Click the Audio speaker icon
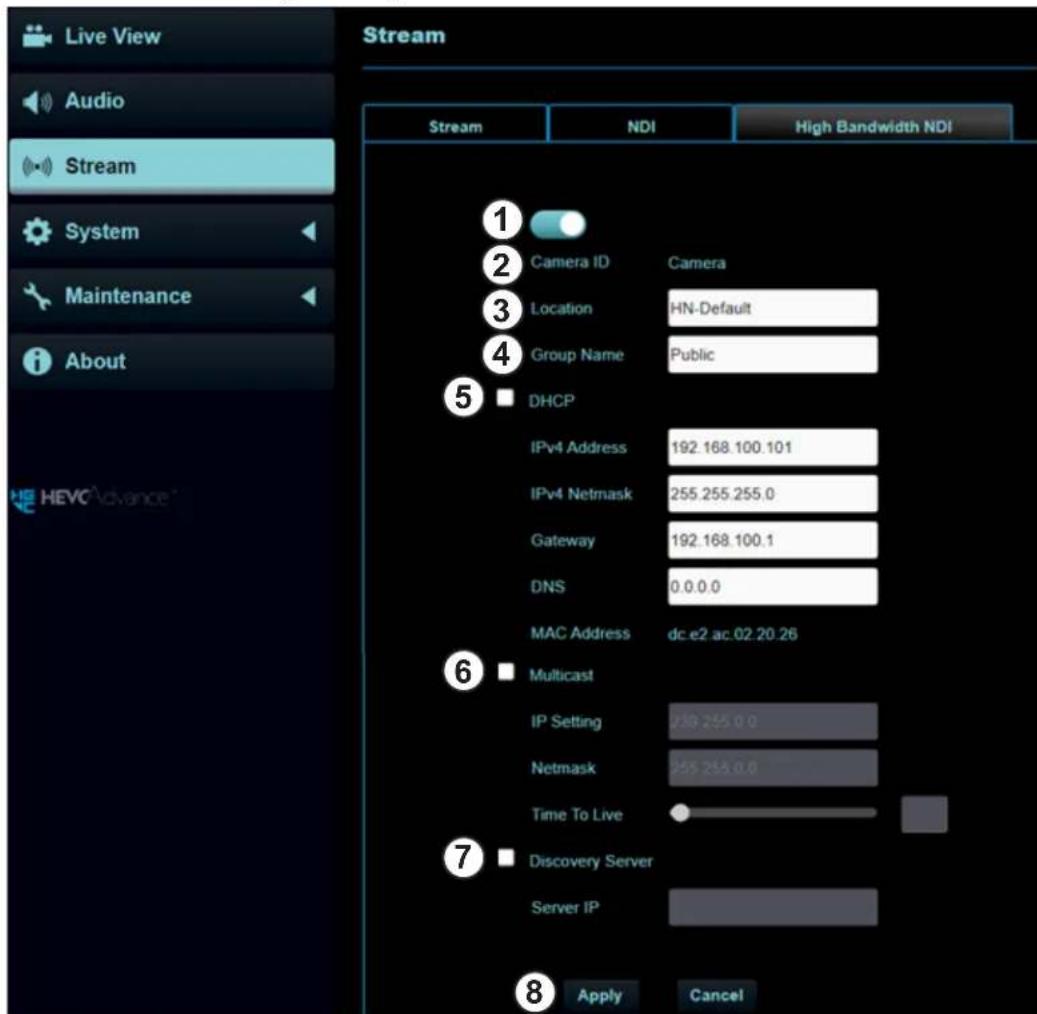Image resolution: width=1037 pixels, height=1014 pixels. (37, 101)
